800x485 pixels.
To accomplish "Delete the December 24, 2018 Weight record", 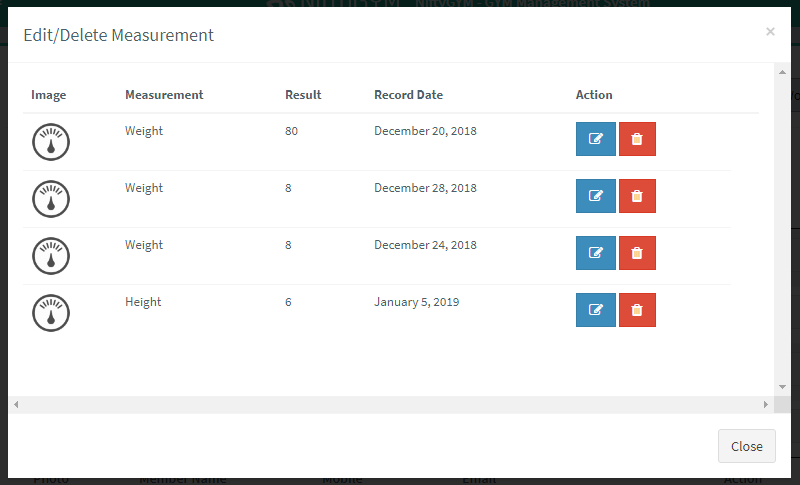I will click(x=637, y=253).
